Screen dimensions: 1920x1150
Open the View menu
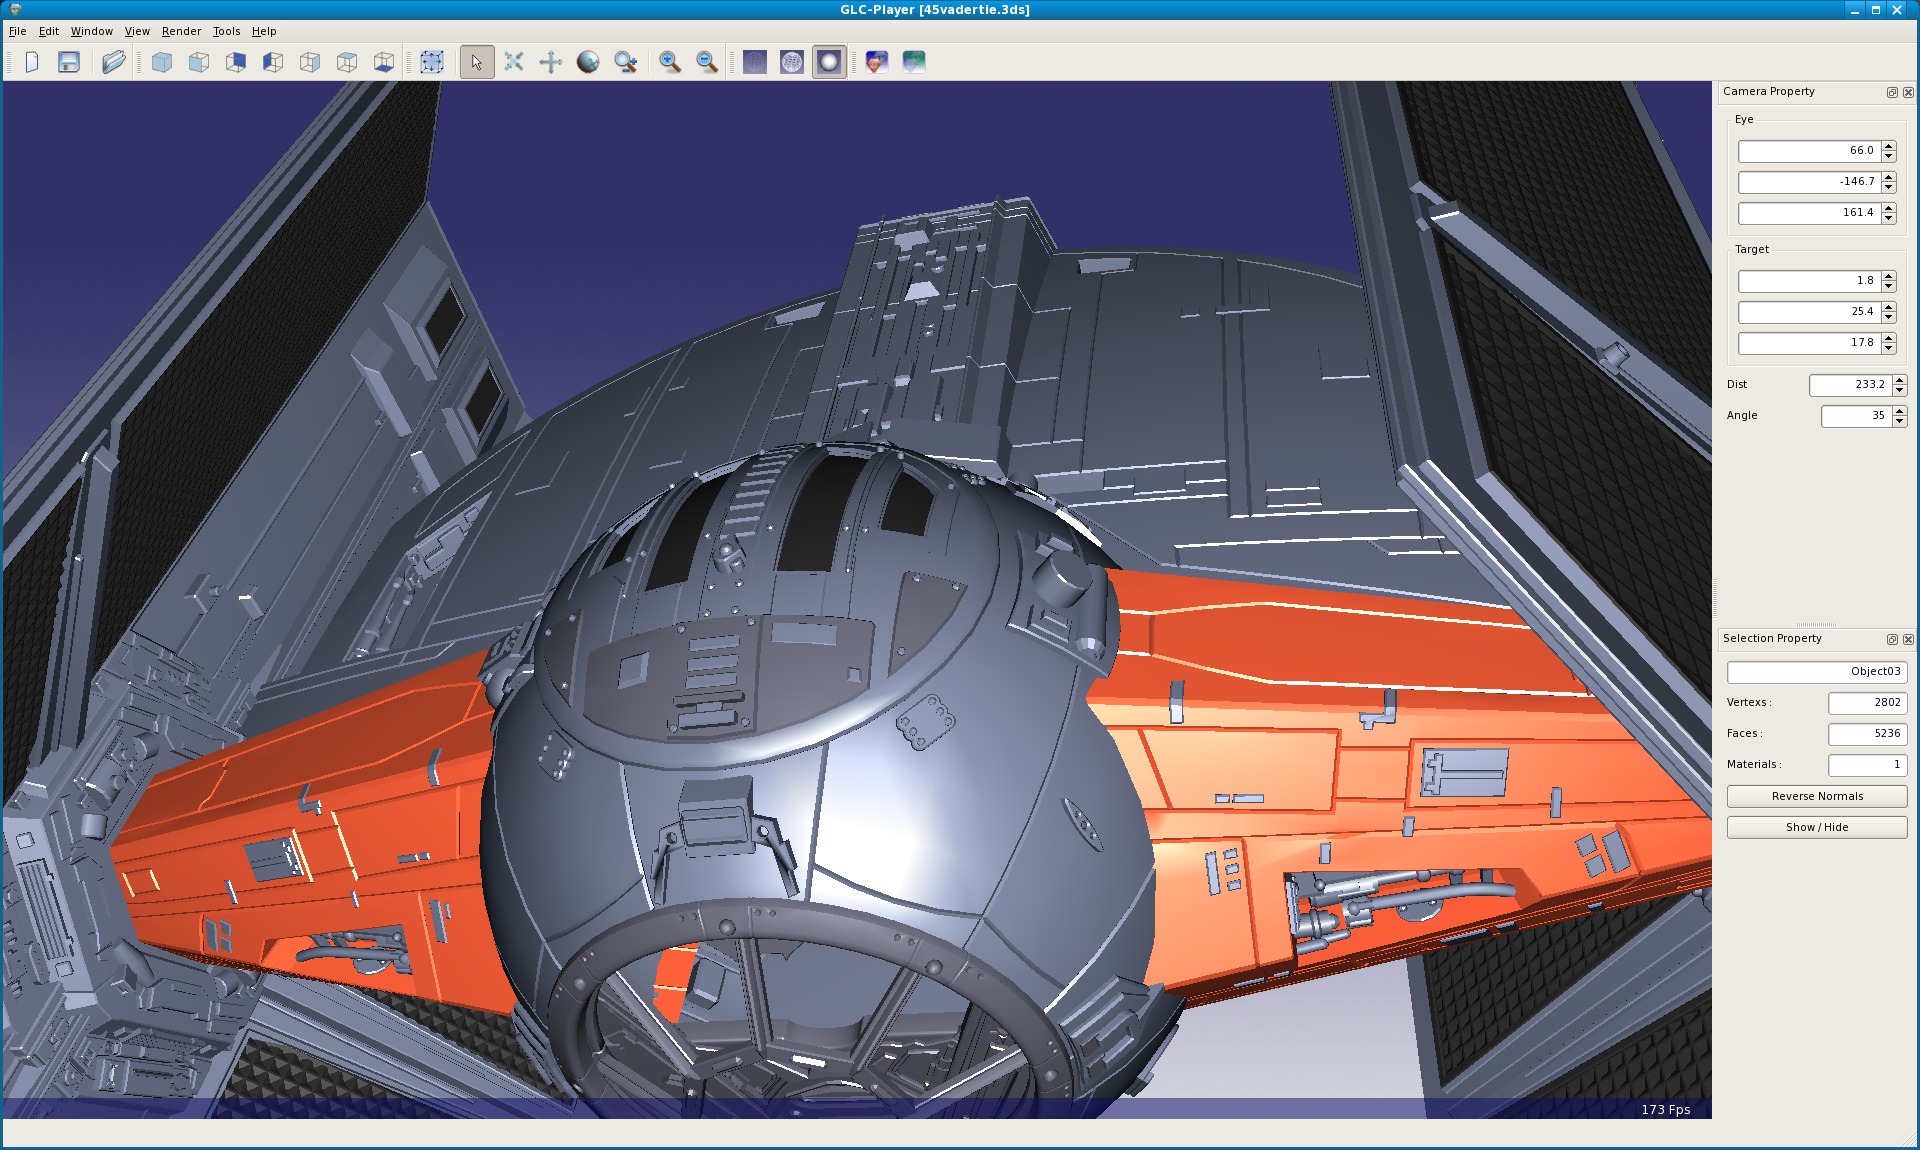137,31
